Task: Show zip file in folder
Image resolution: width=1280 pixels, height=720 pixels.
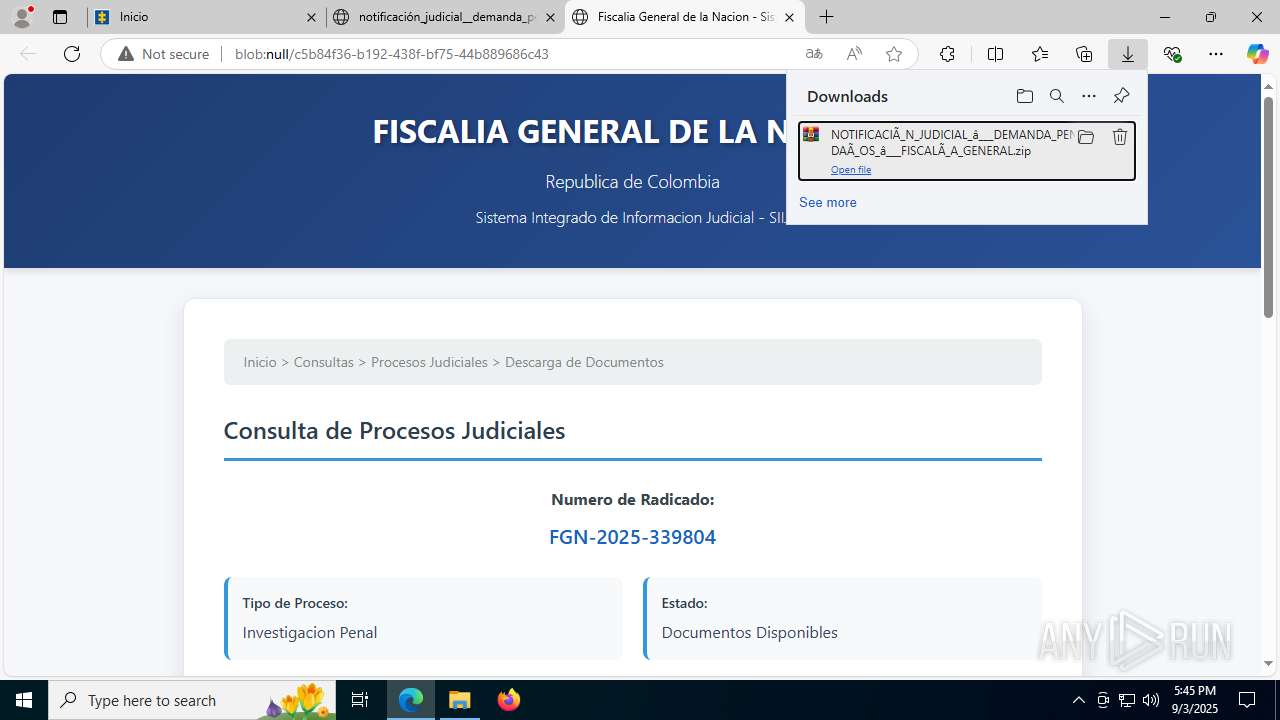Action: click(1086, 137)
